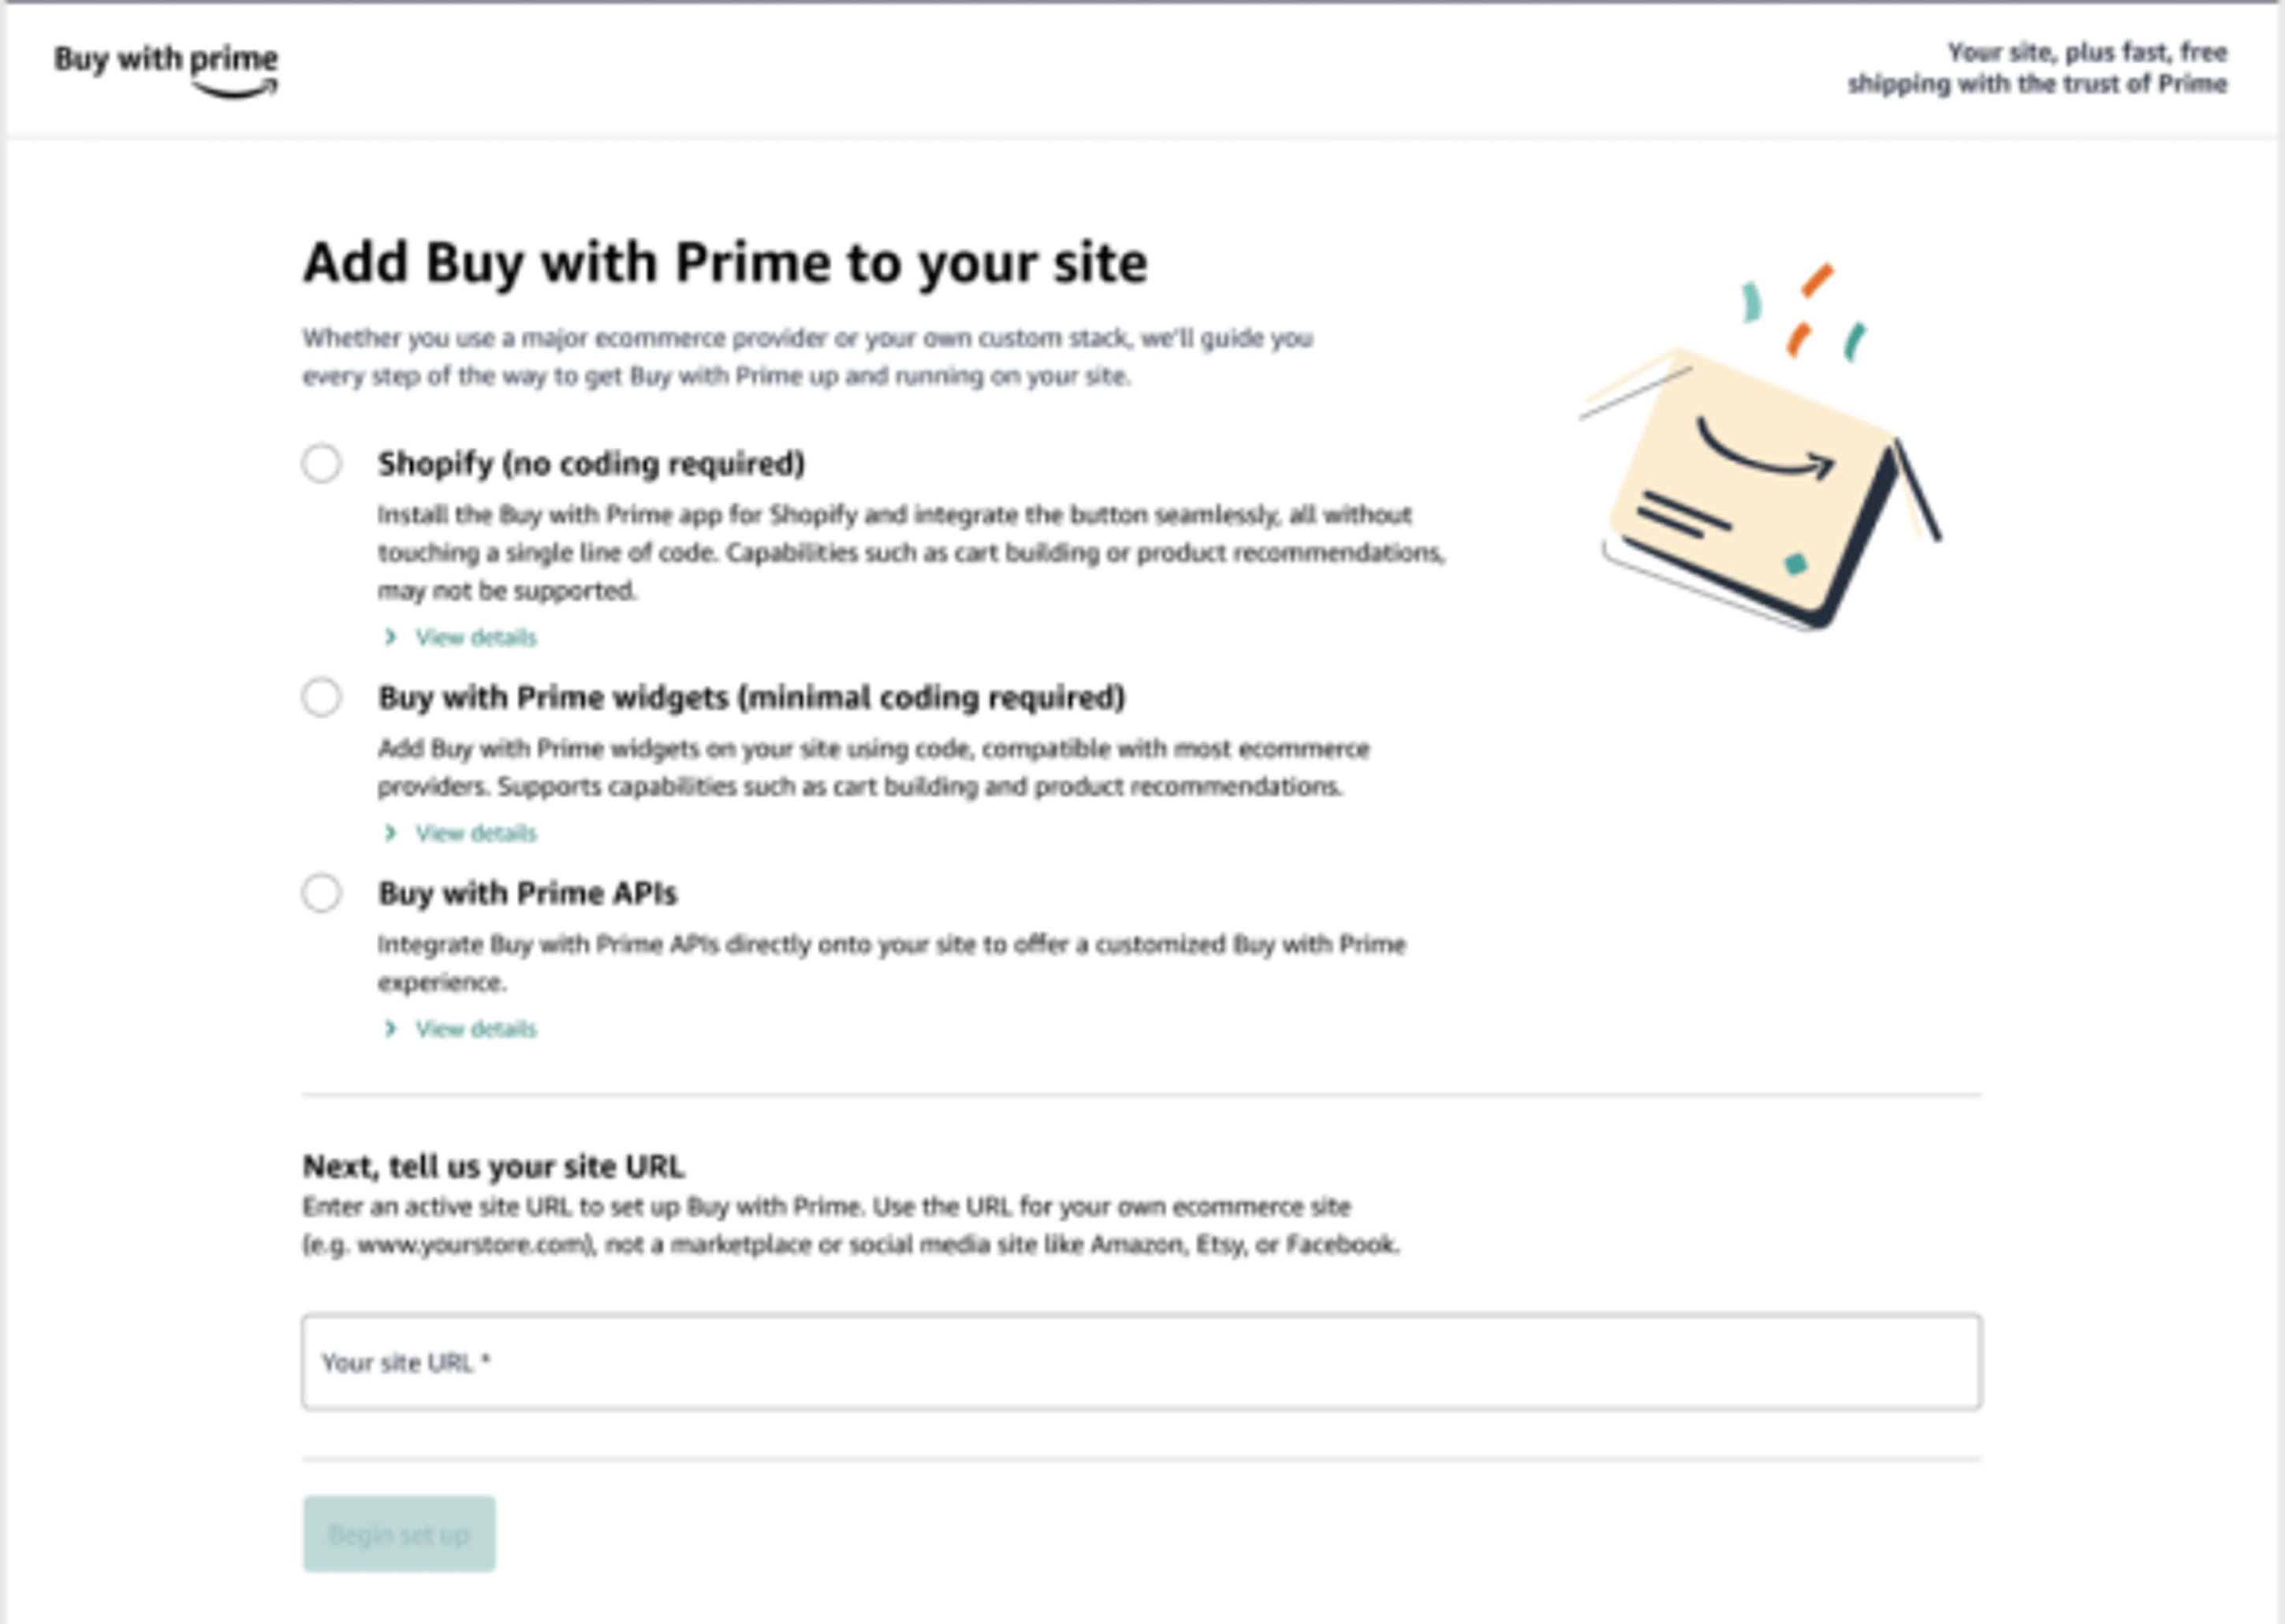
Task: Click the Buy with Prime logo
Action: click(x=166, y=69)
